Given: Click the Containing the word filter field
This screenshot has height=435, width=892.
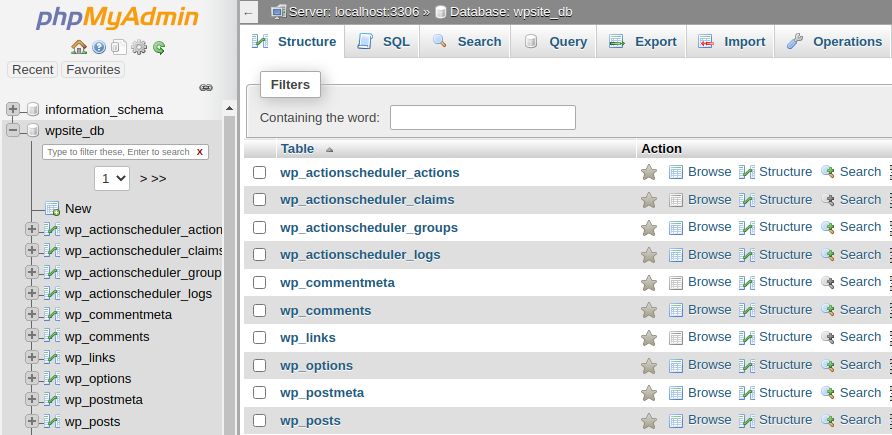Looking at the screenshot, I should [483, 117].
